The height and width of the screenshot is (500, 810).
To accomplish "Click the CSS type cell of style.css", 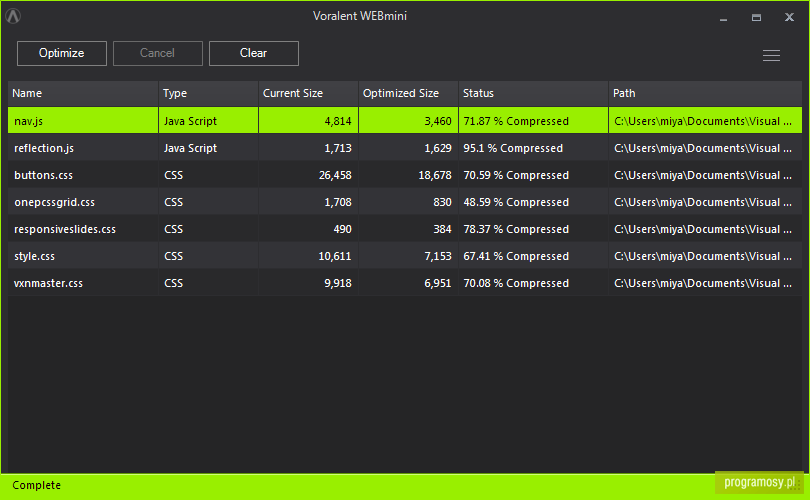I will pyautogui.click(x=208, y=256).
